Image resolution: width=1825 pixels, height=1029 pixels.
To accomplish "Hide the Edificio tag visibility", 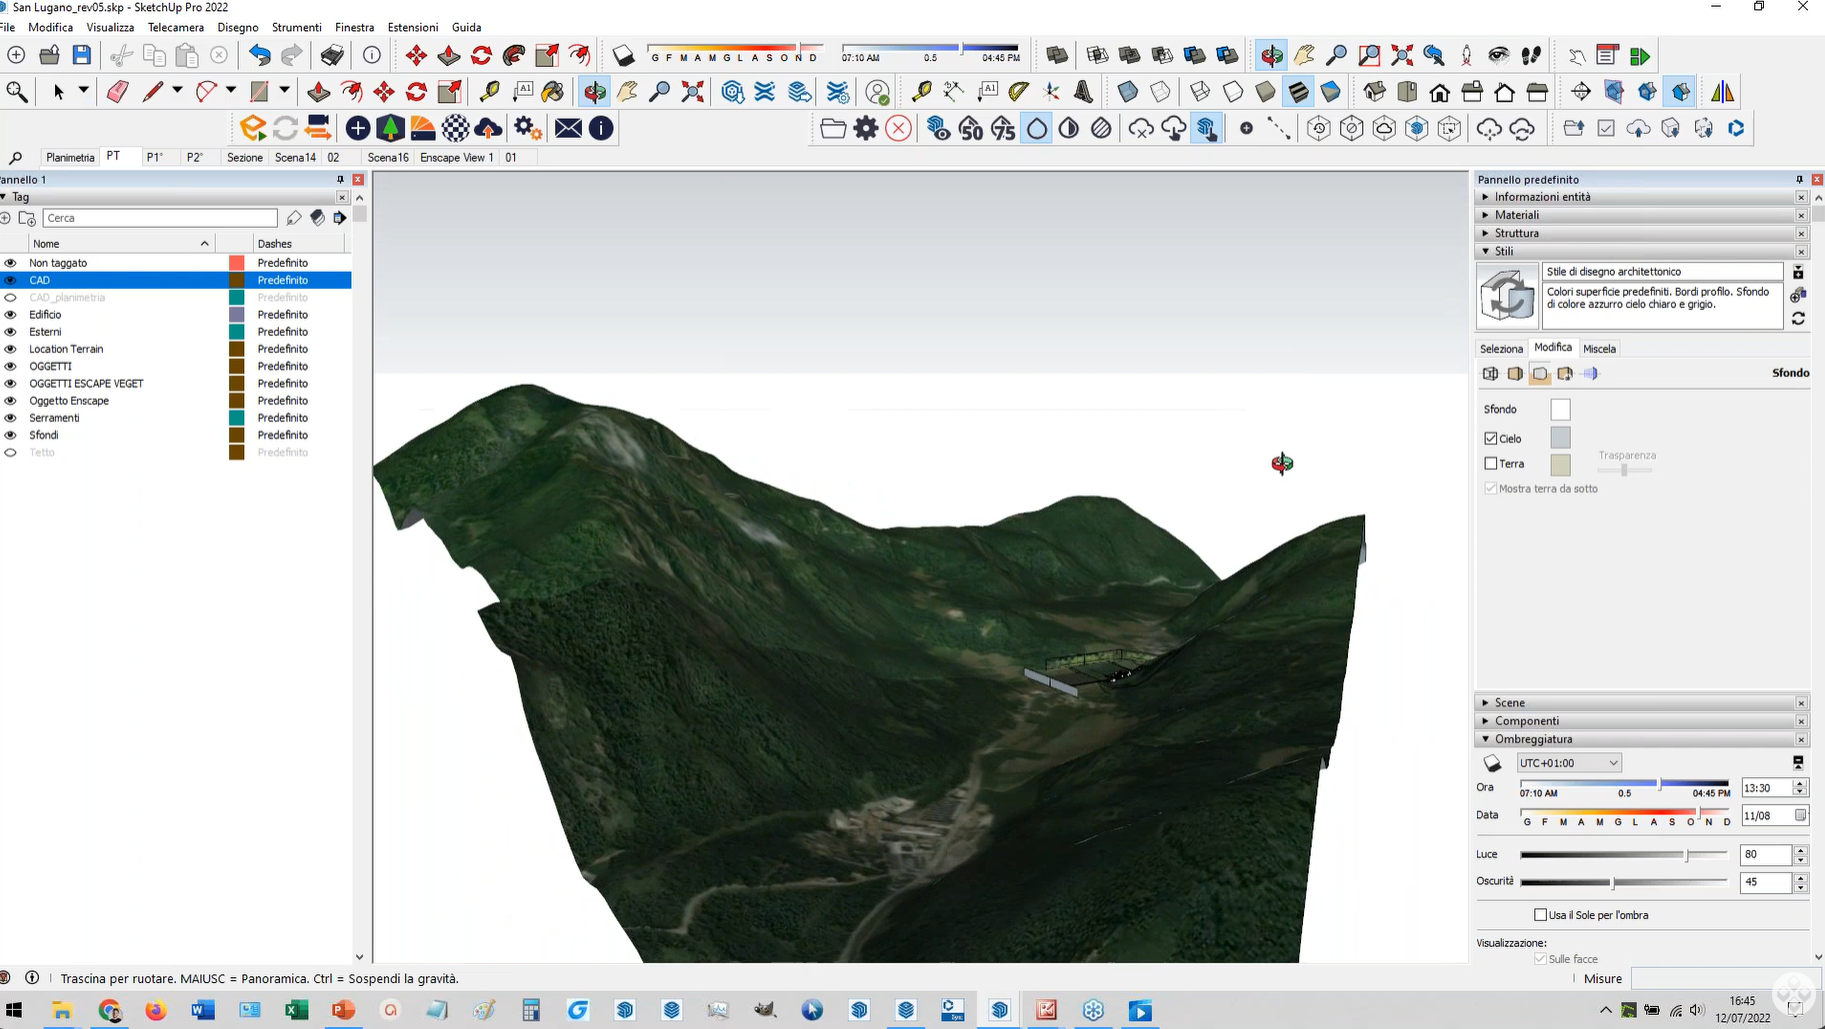I will pos(11,315).
